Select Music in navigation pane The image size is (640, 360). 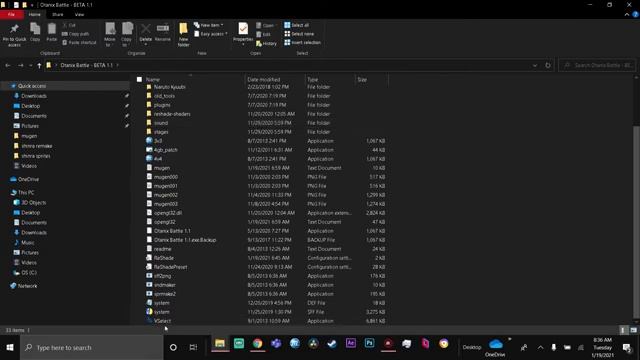pos(27,242)
